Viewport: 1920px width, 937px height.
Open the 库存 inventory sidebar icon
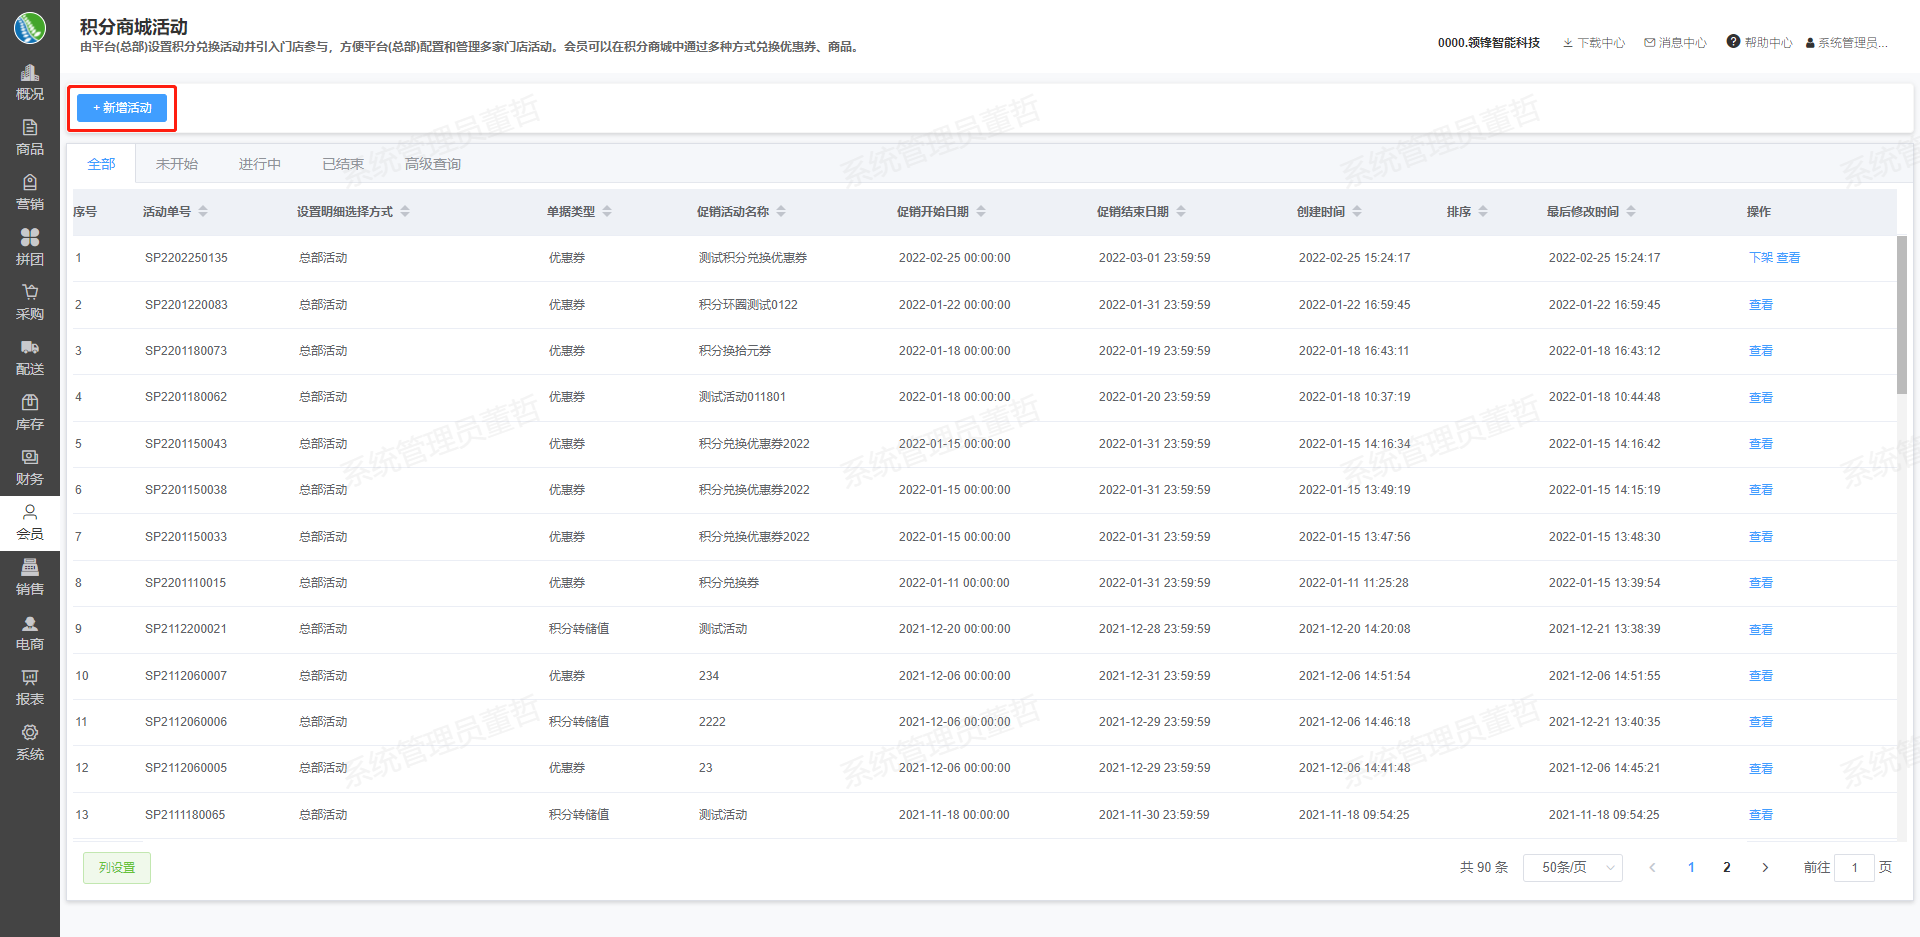pyautogui.click(x=30, y=403)
